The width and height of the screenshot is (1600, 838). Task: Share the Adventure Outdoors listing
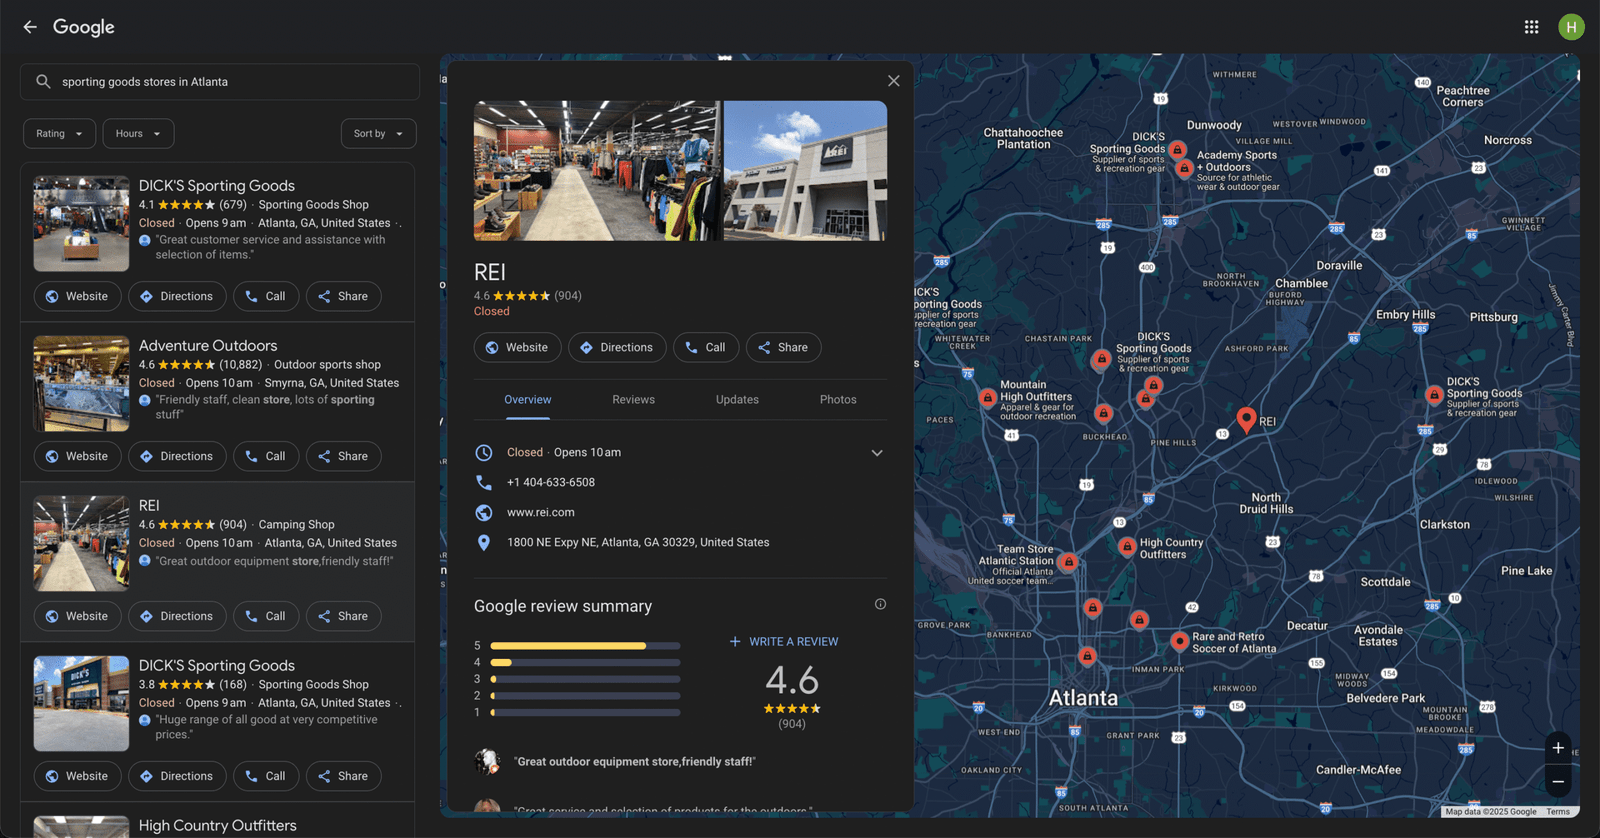[x=343, y=457]
